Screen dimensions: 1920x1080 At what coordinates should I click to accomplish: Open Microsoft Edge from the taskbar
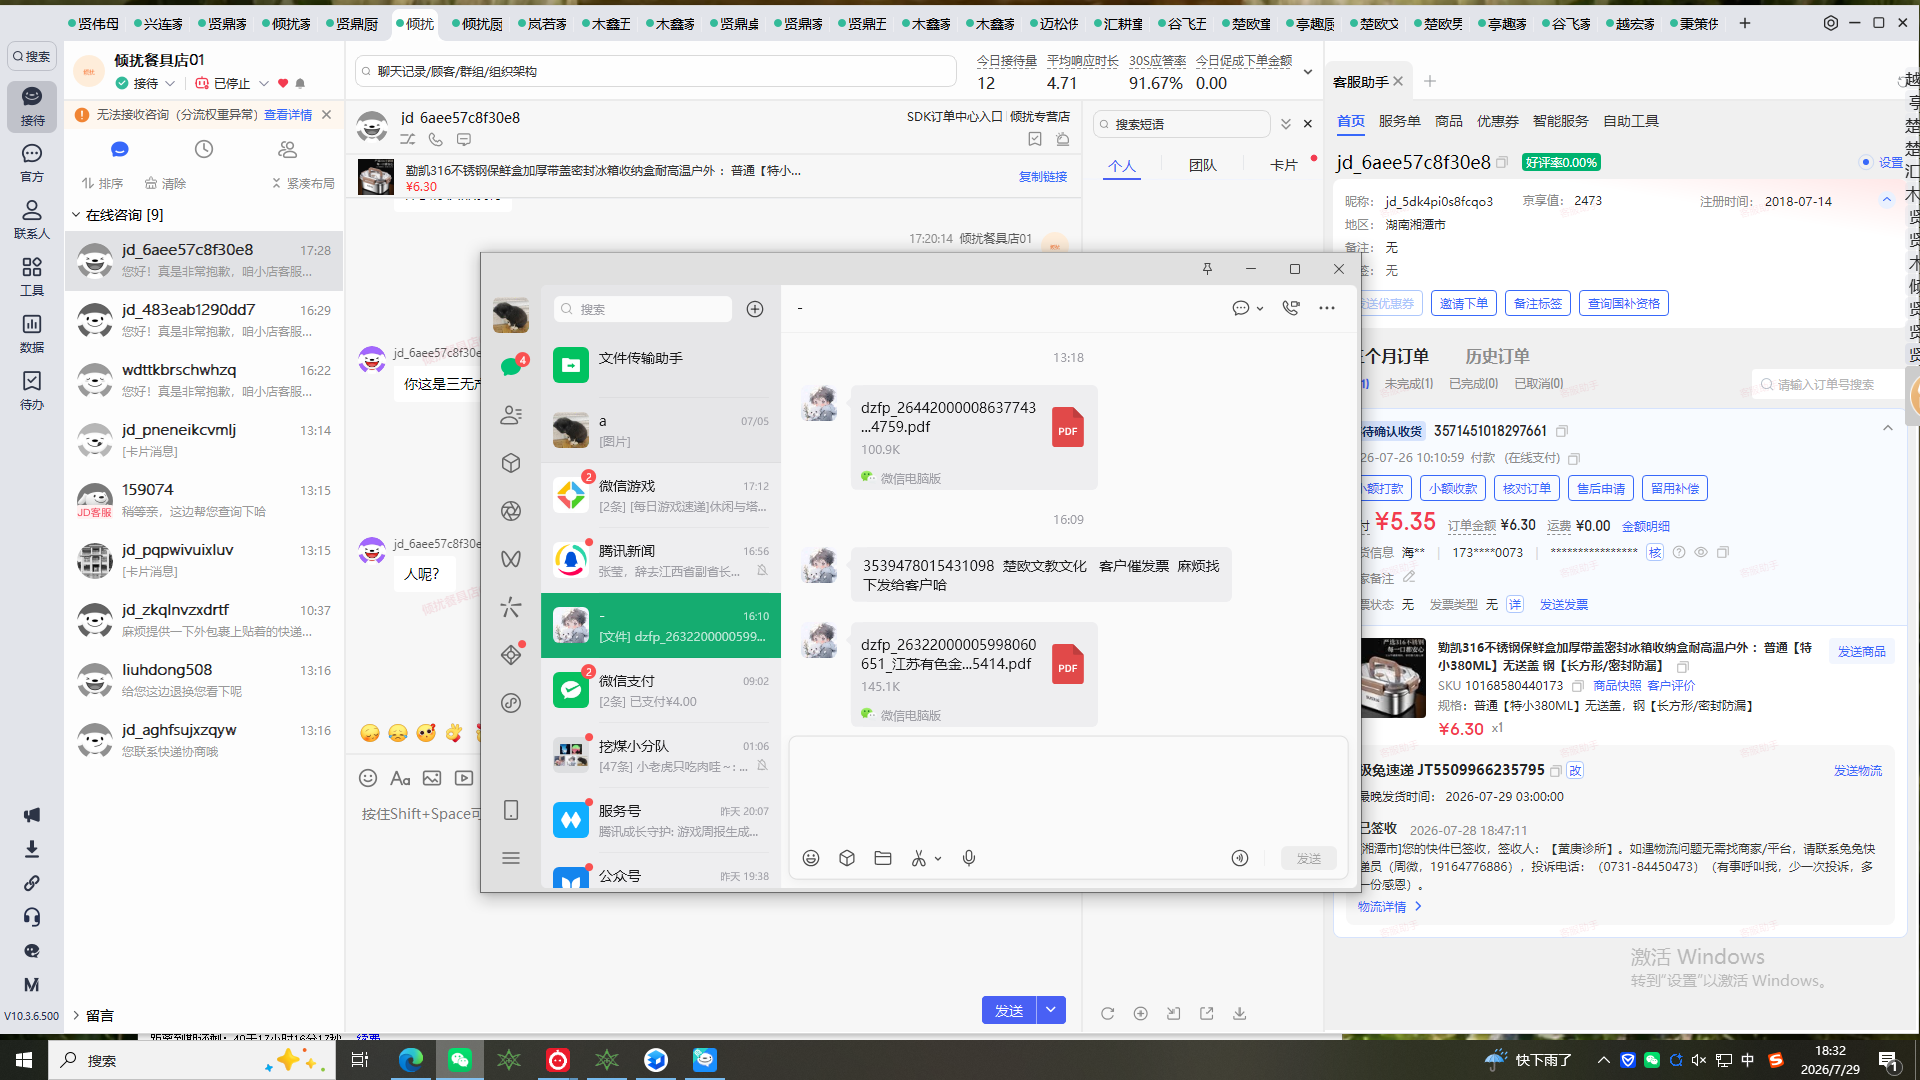411,1060
